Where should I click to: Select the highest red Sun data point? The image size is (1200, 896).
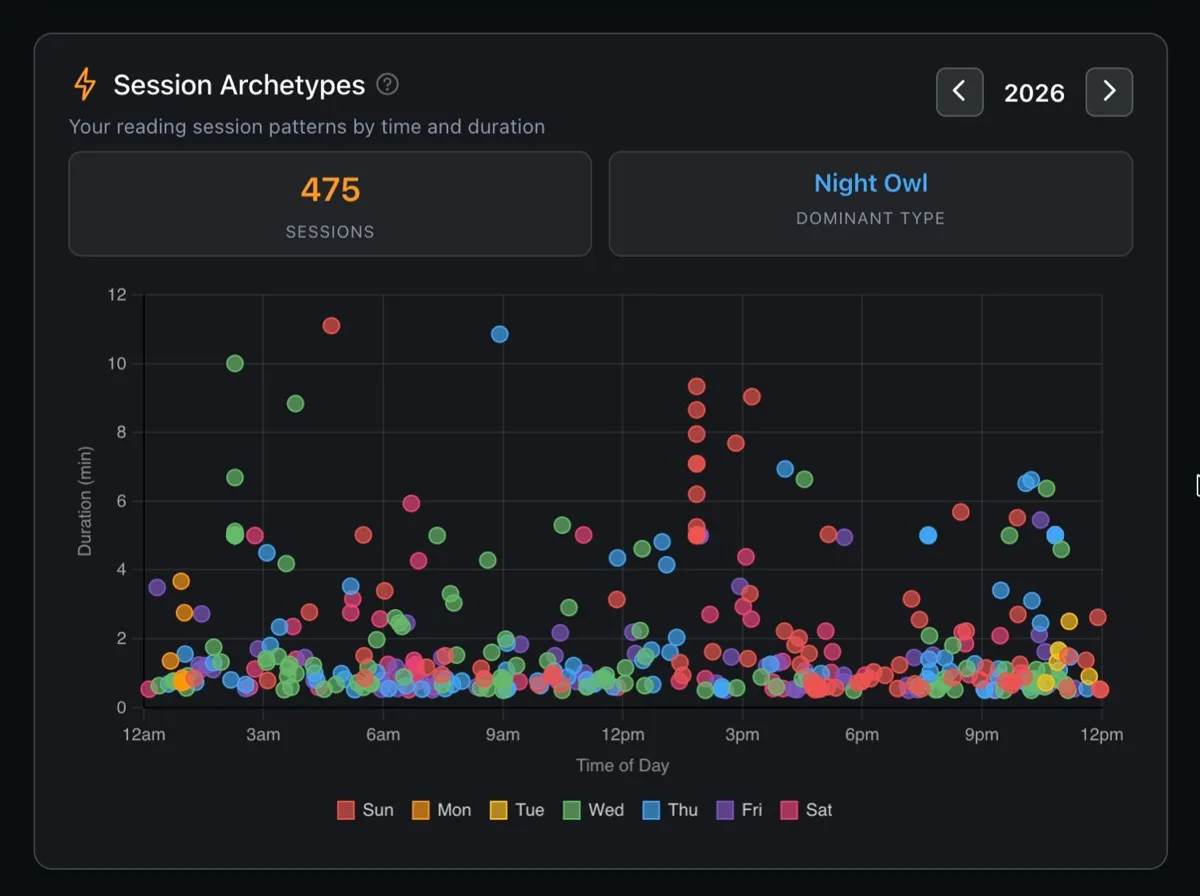tap(331, 325)
